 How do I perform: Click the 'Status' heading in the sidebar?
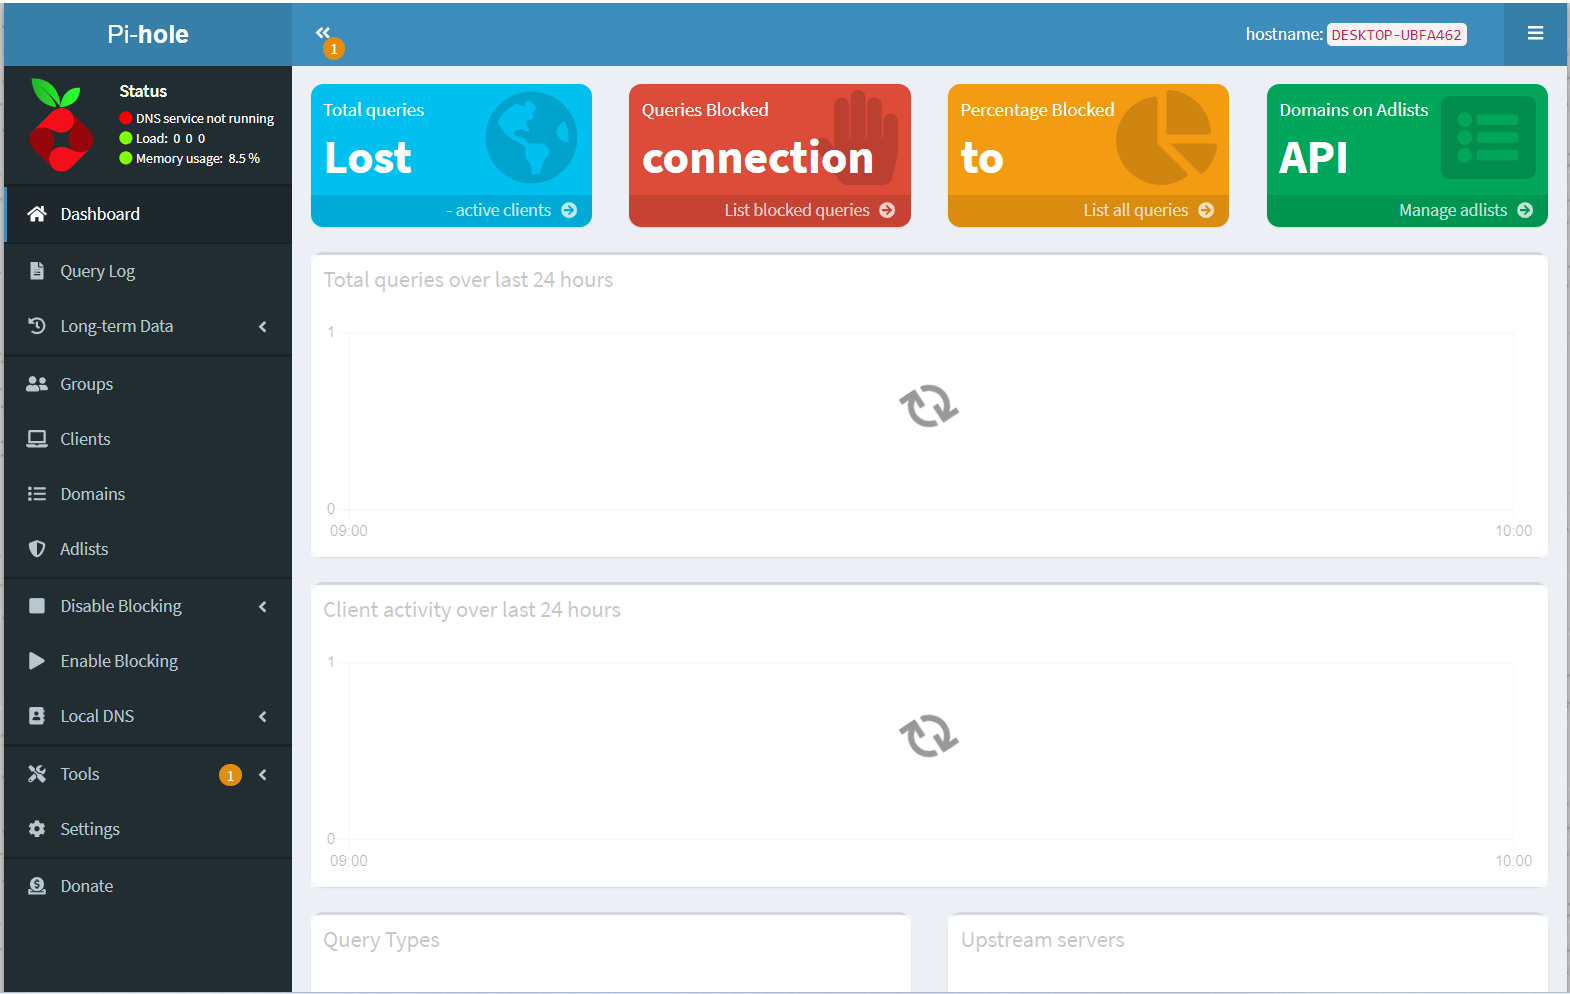click(143, 91)
